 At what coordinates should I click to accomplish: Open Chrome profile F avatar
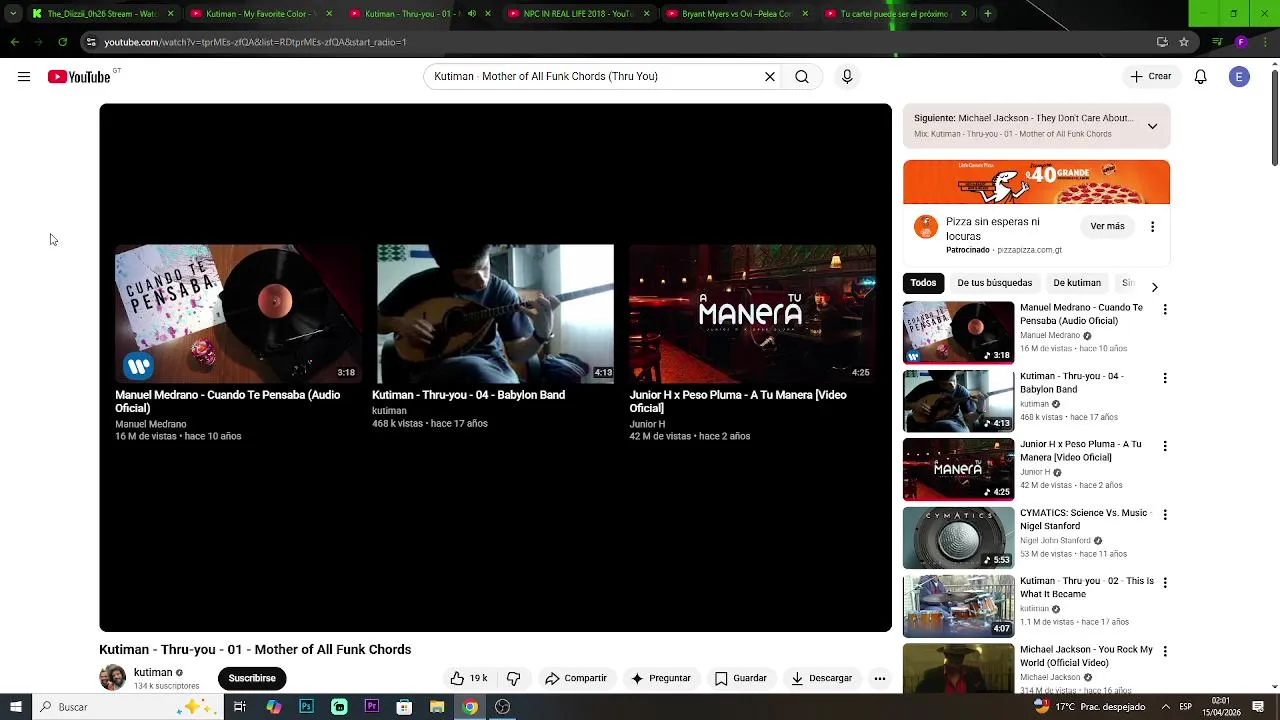tap(1241, 42)
